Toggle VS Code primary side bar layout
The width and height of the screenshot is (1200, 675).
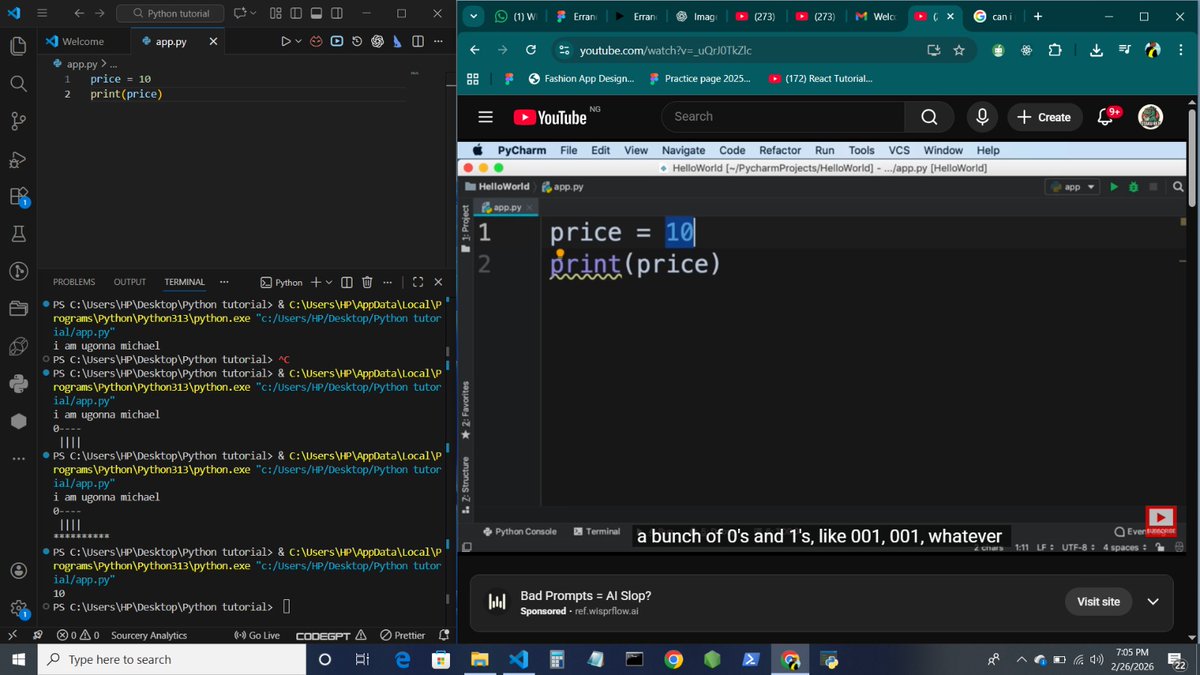point(295,14)
